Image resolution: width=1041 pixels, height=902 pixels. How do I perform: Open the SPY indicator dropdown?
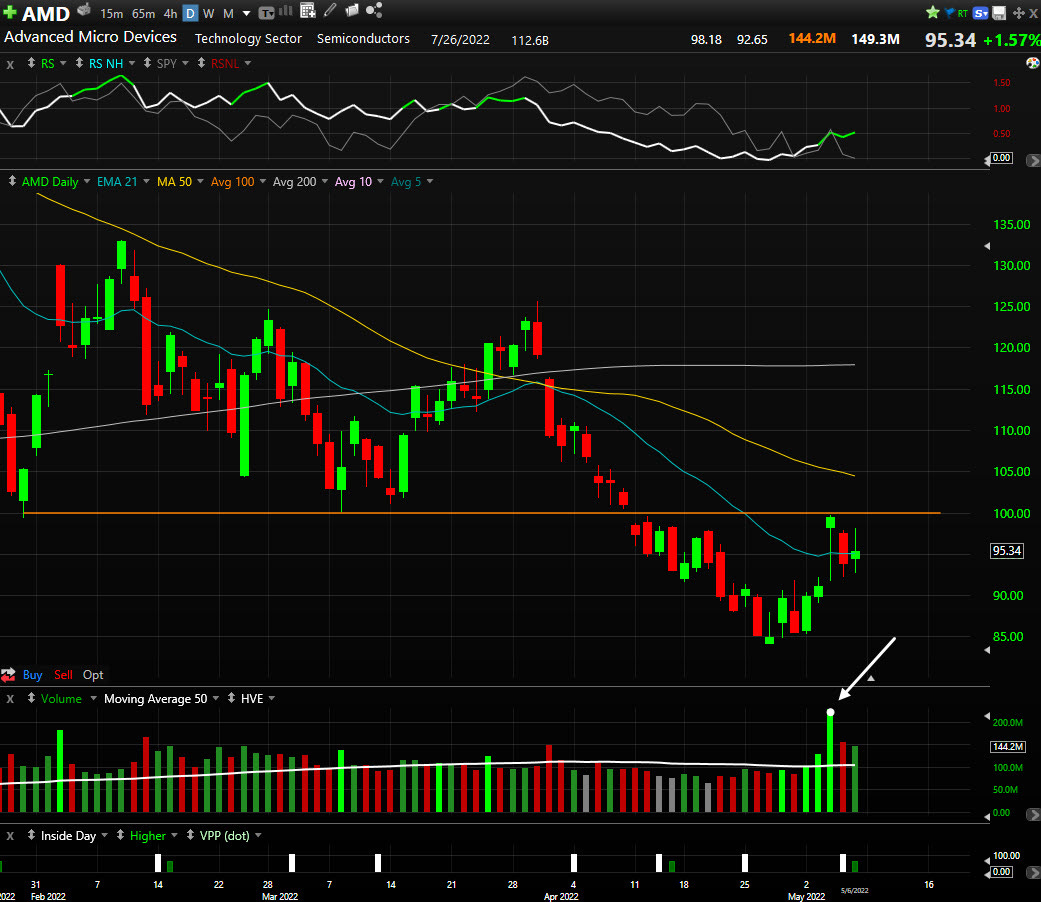point(185,63)
